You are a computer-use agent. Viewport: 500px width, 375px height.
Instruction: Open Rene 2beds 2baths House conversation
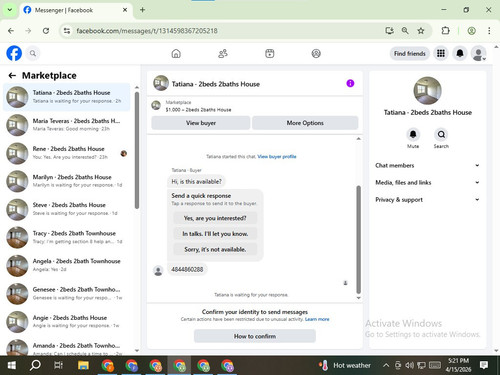coord(67,153)
